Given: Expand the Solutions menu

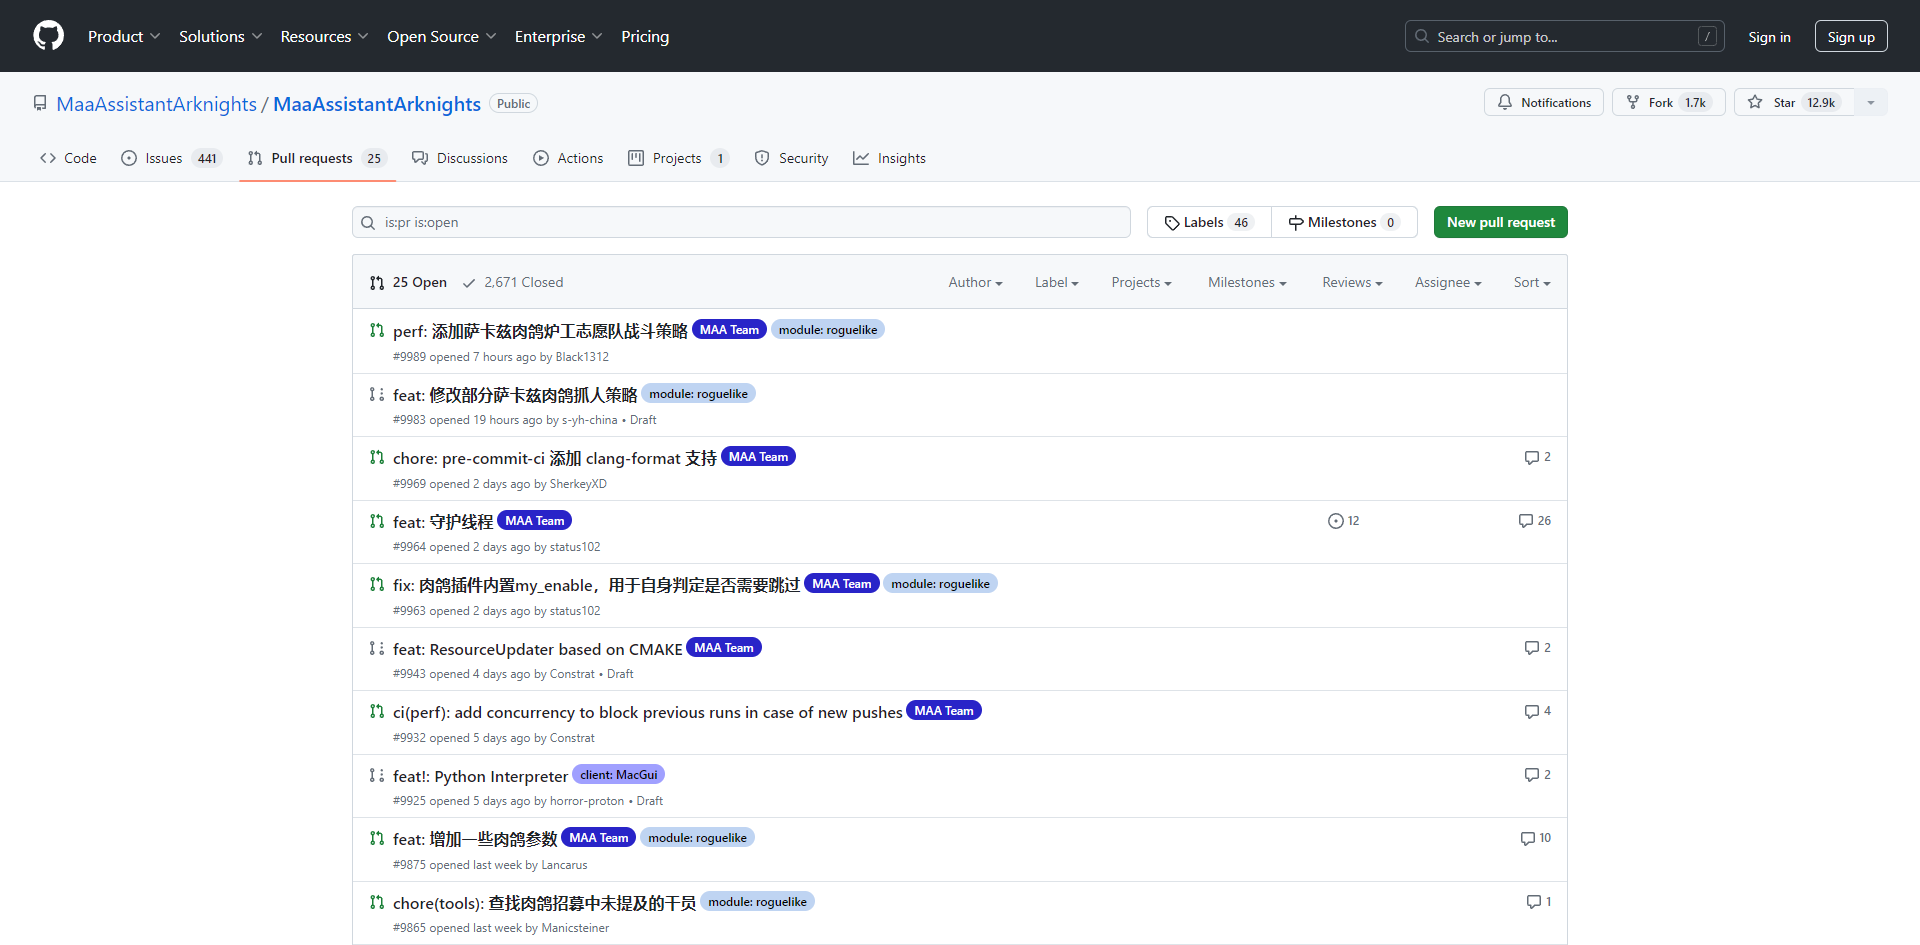Looking at the screenshot, I should coord(220,36).
